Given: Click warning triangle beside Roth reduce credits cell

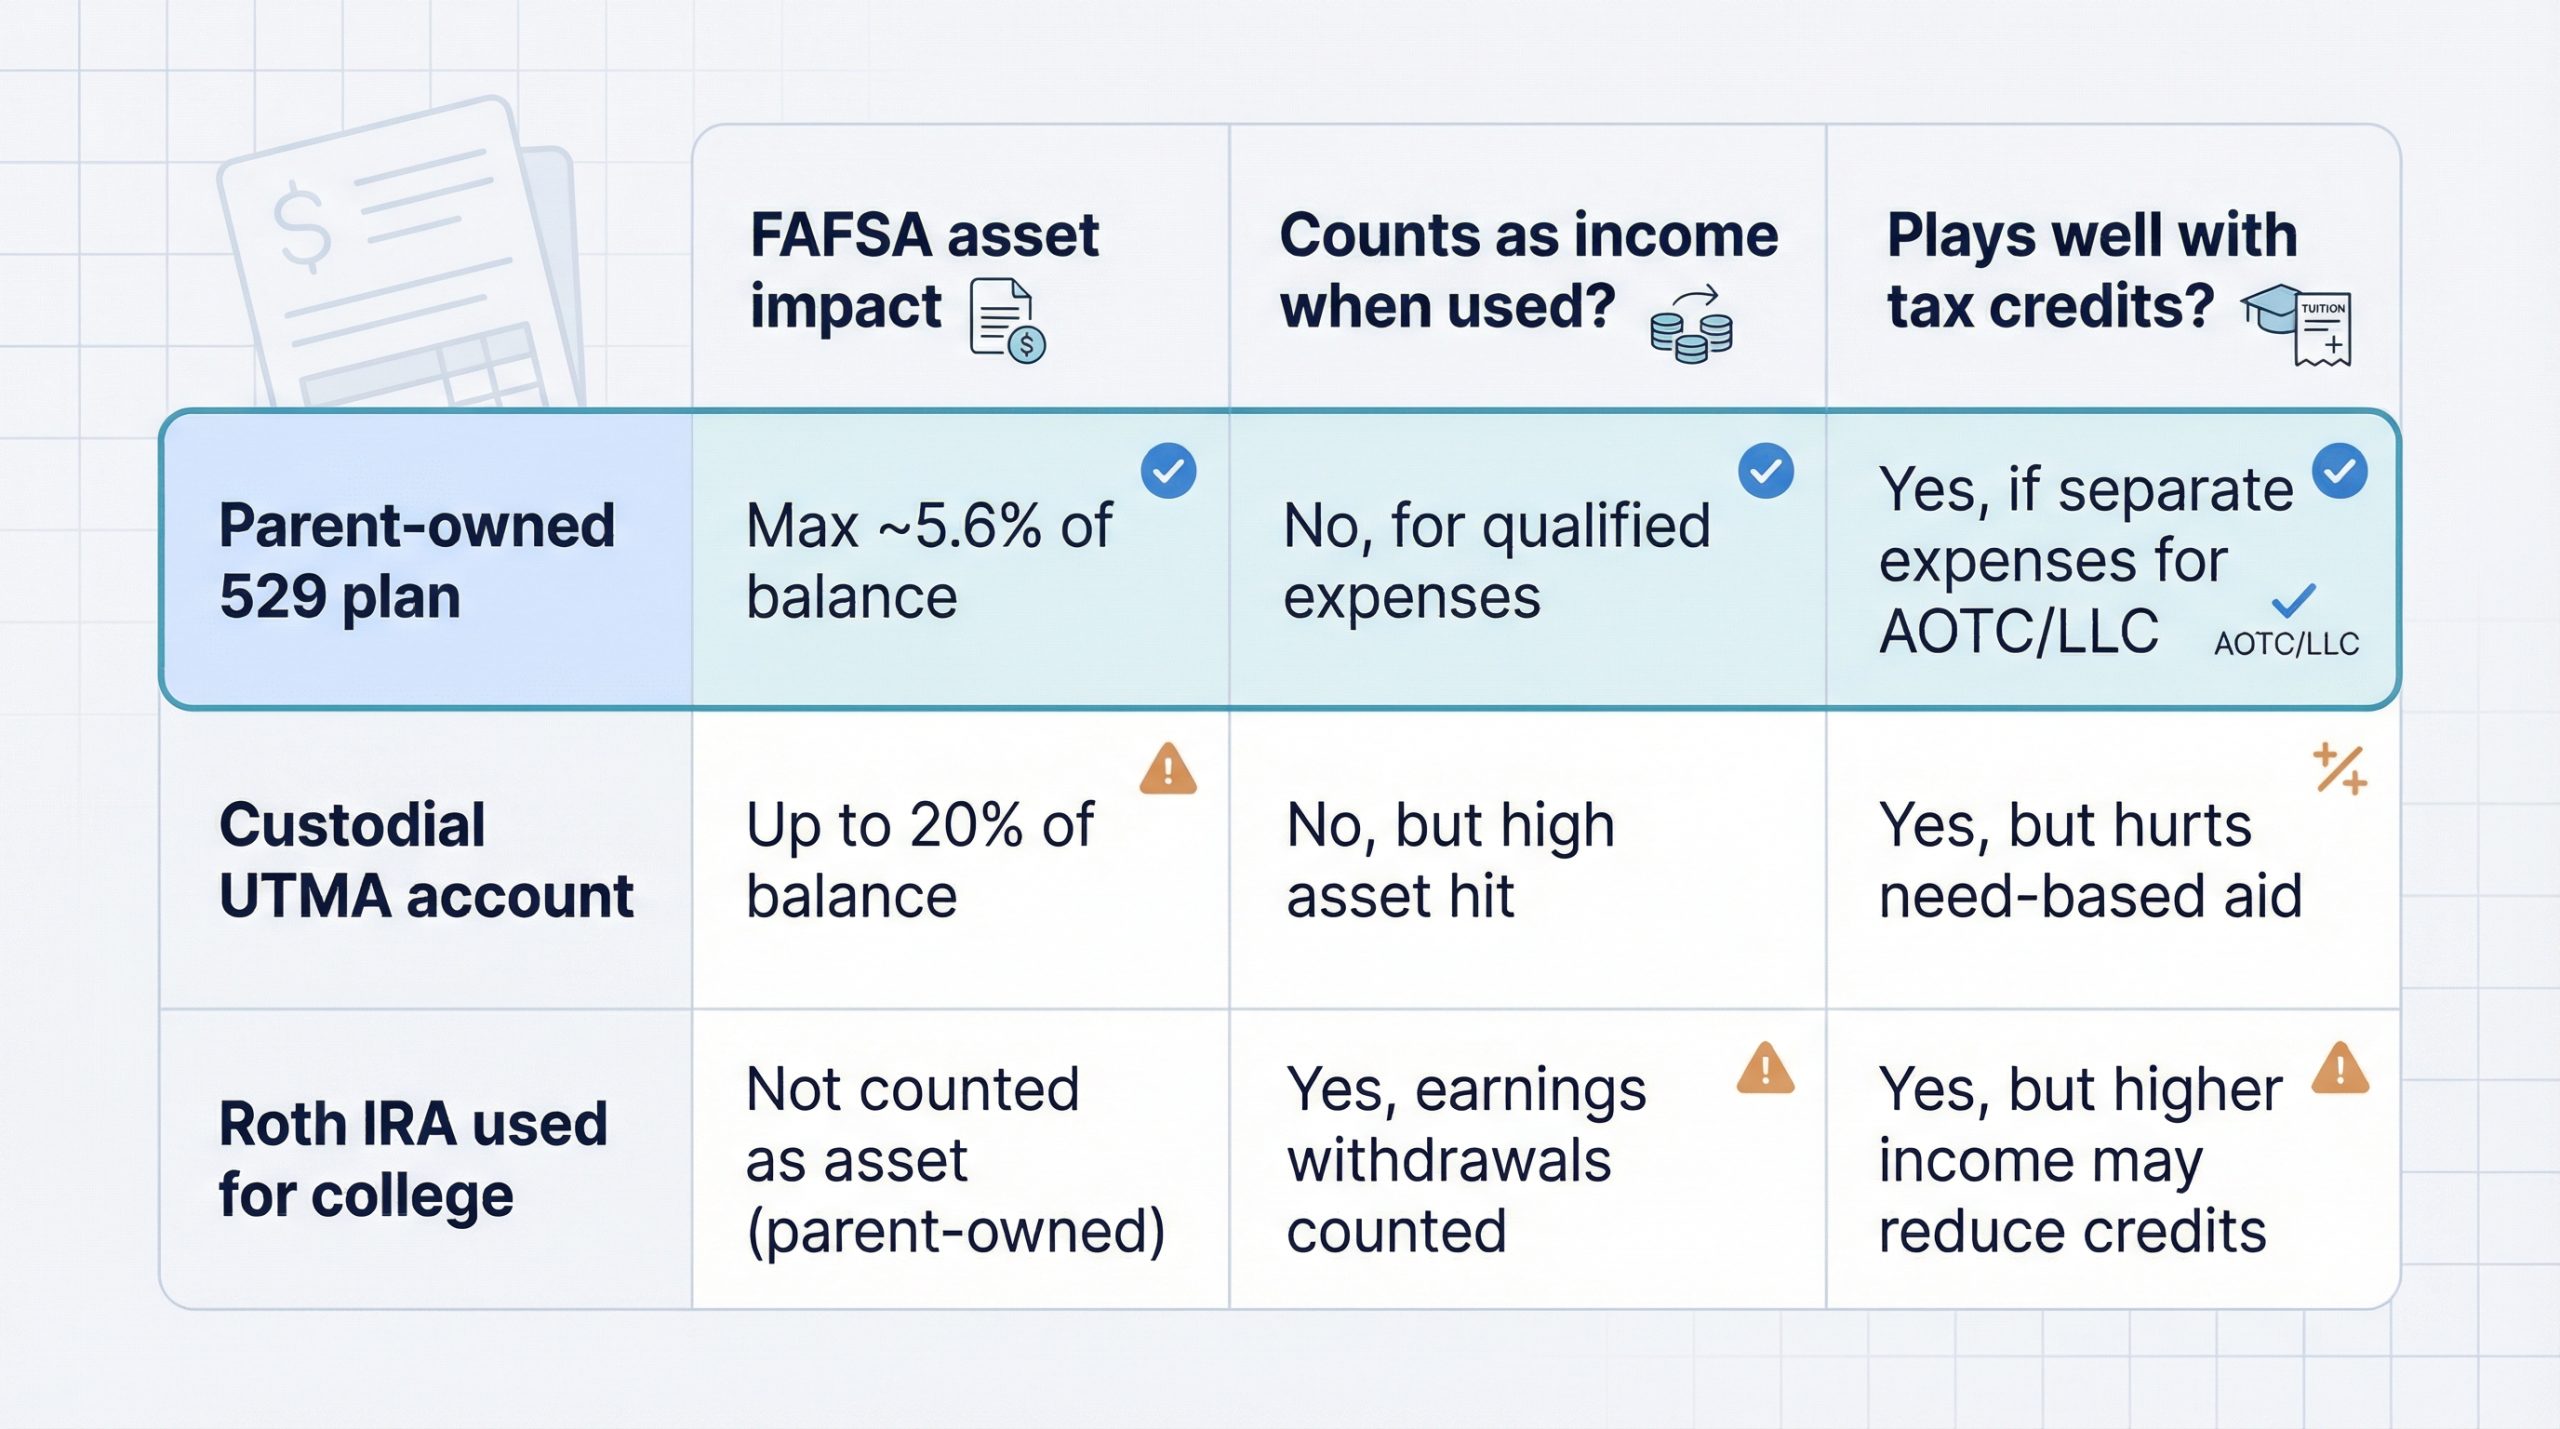Looking at the screenshot, I should [2340, 1068].
